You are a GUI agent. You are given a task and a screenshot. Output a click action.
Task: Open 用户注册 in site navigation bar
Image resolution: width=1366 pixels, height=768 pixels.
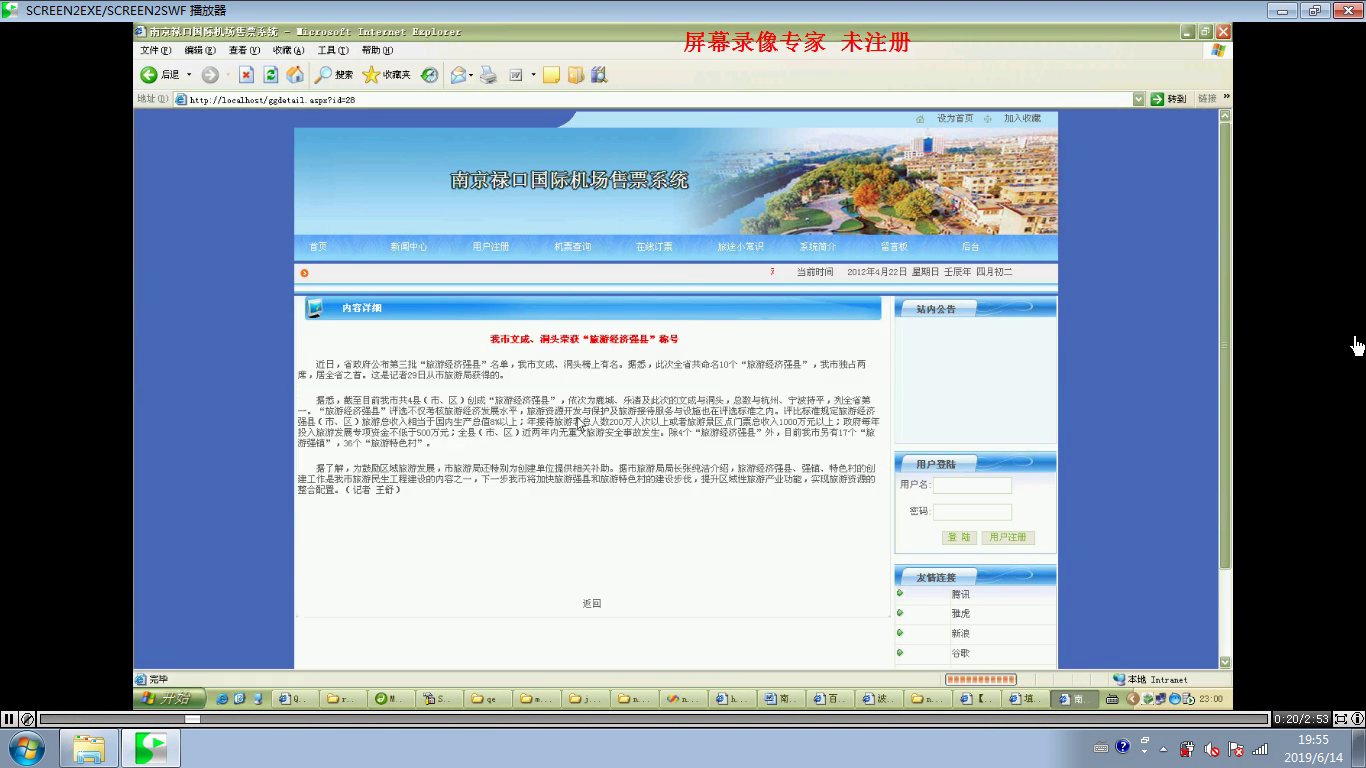click(x=490, y=247)
